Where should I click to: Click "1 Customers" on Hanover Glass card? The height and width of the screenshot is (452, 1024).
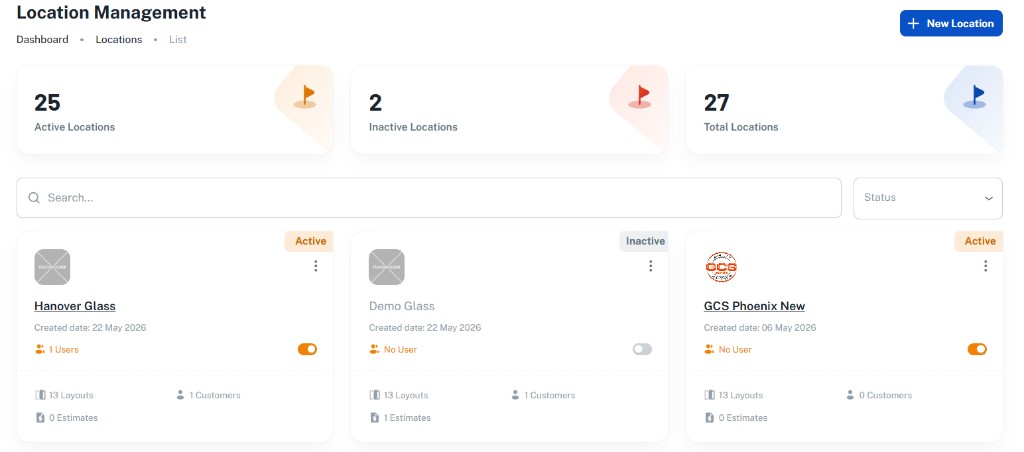(215, 395)
